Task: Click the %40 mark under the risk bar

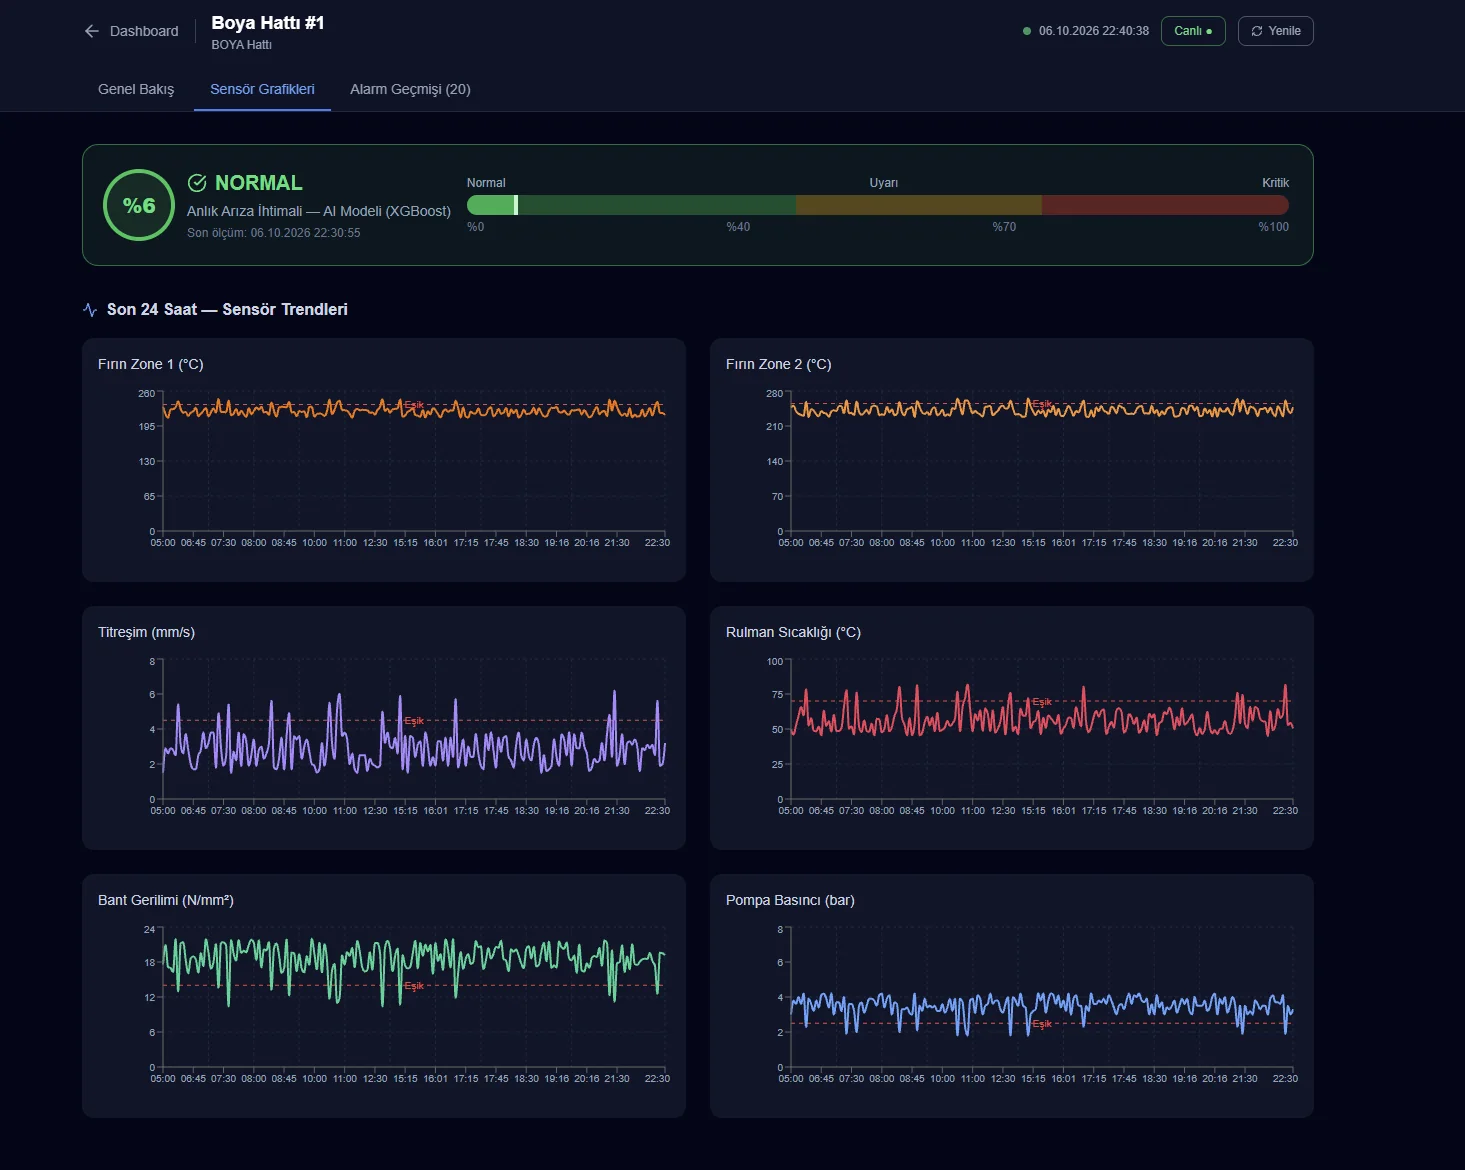Action: point(738,227)
